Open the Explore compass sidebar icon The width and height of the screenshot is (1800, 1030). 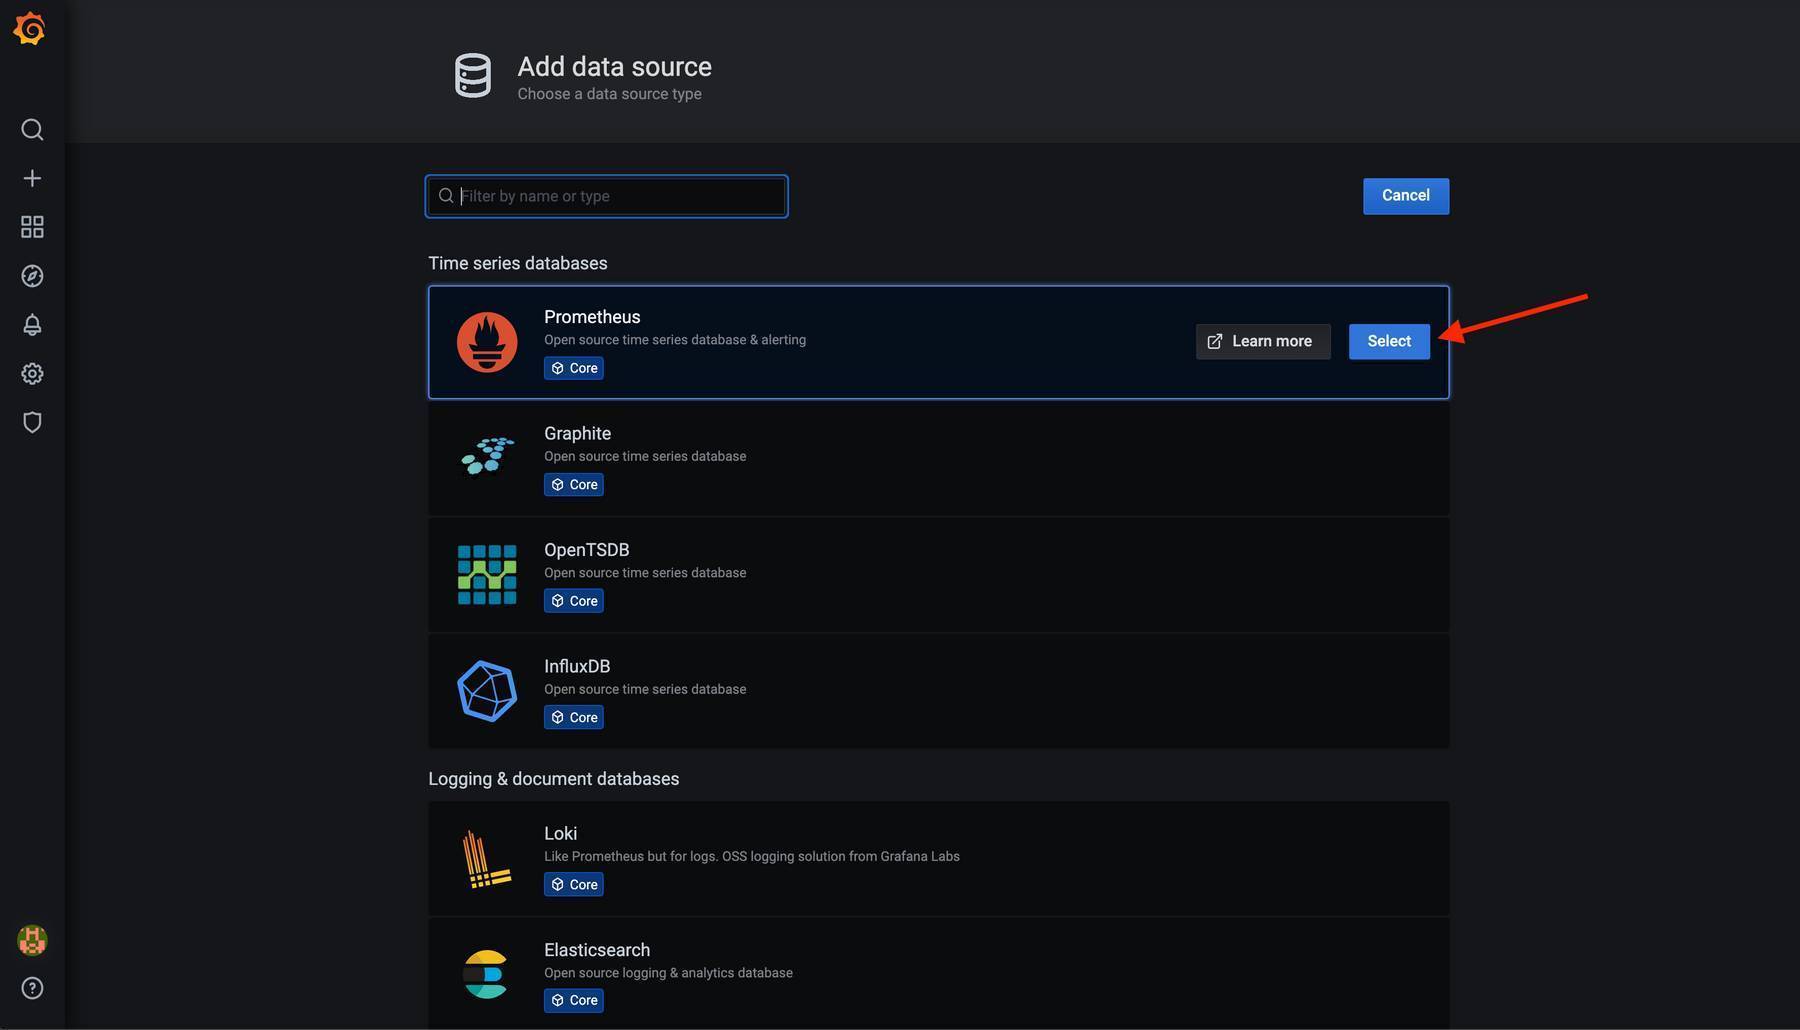click(x=32, y=276)
